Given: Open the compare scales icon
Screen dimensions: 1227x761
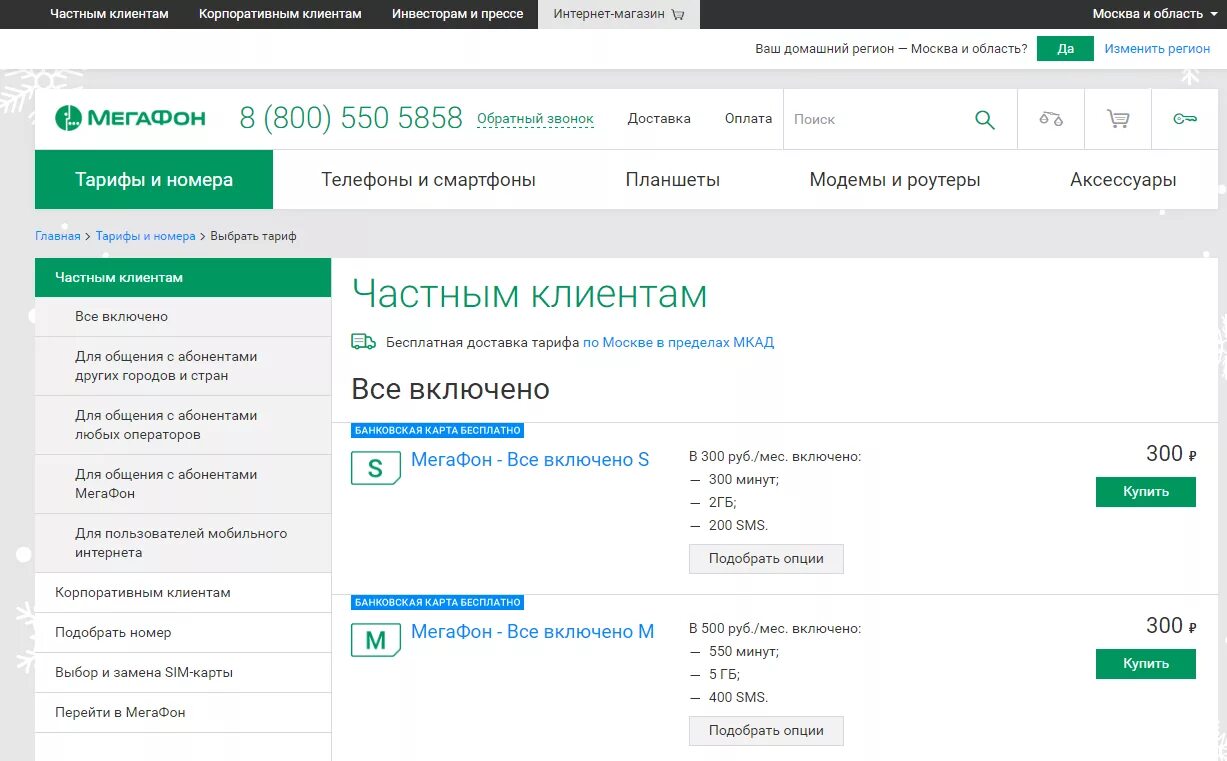Looking at the screenshot, I should tap(1051, 119).
